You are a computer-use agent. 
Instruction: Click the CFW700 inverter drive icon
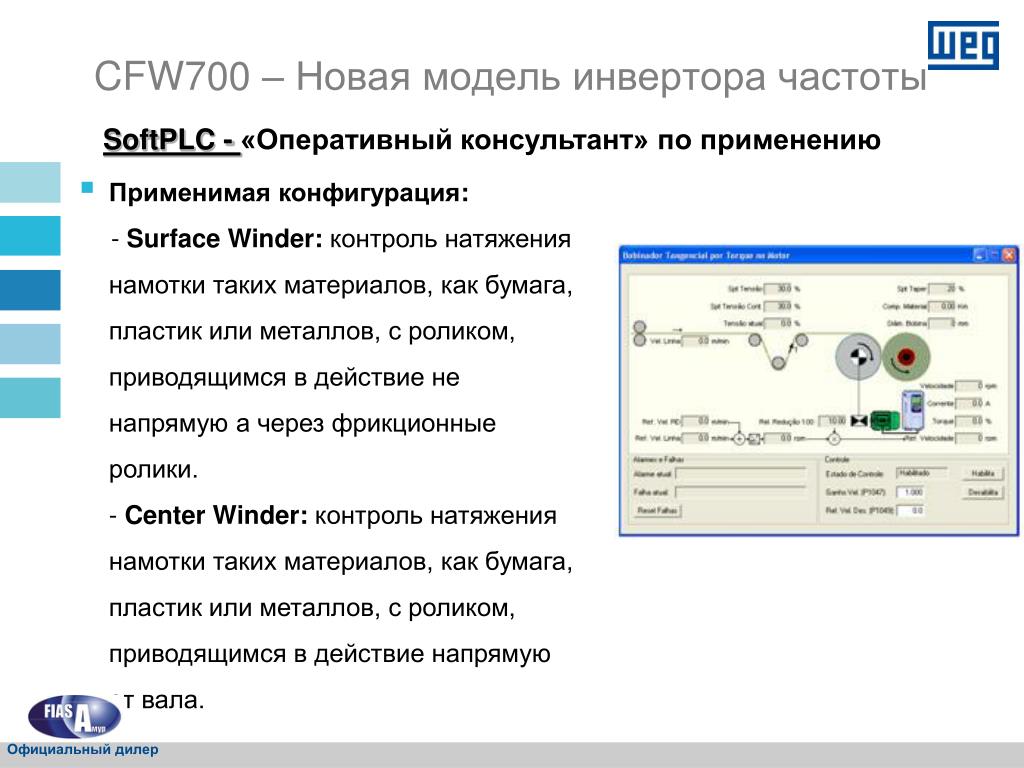point(913,410)
